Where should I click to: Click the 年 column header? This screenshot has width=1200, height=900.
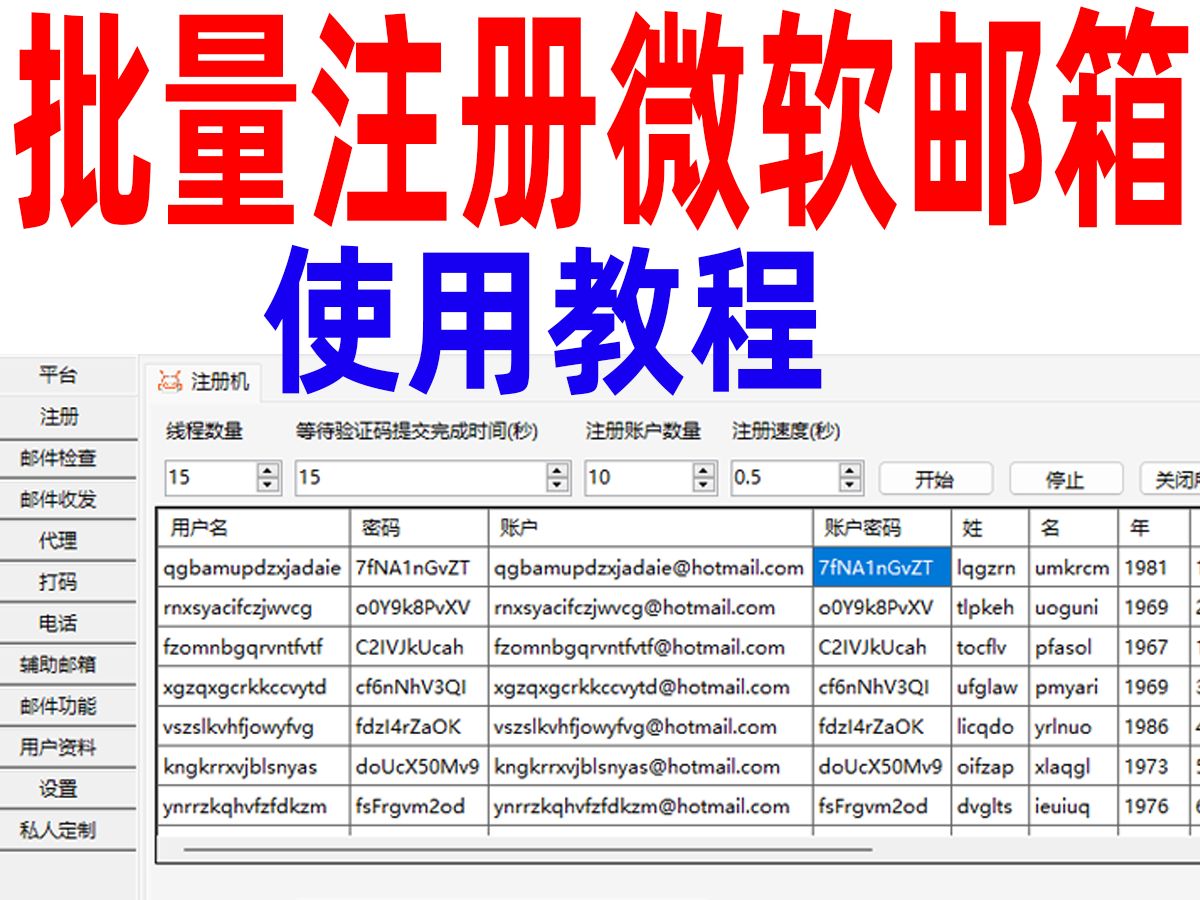click(x=1154, y=527)
